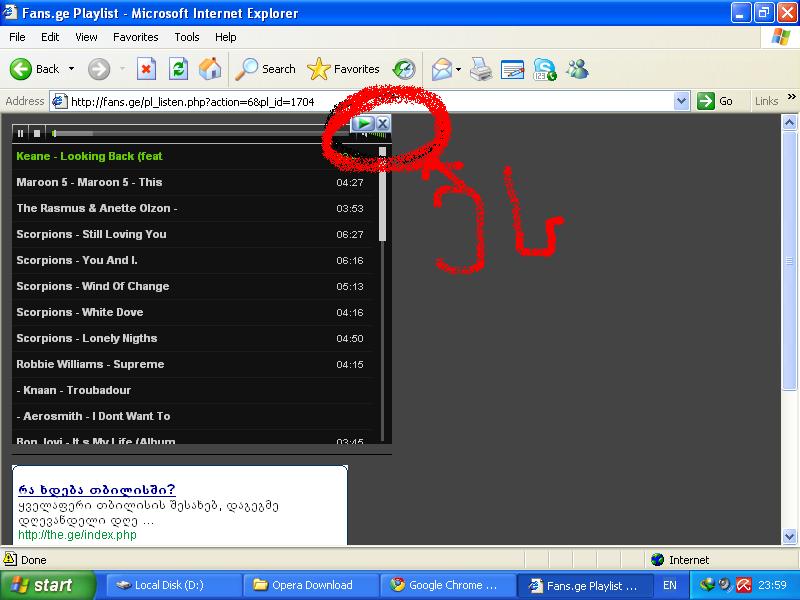Expand the Links toolbar chevron
This screenshot has height=600, width=800.
click(791, 97)
